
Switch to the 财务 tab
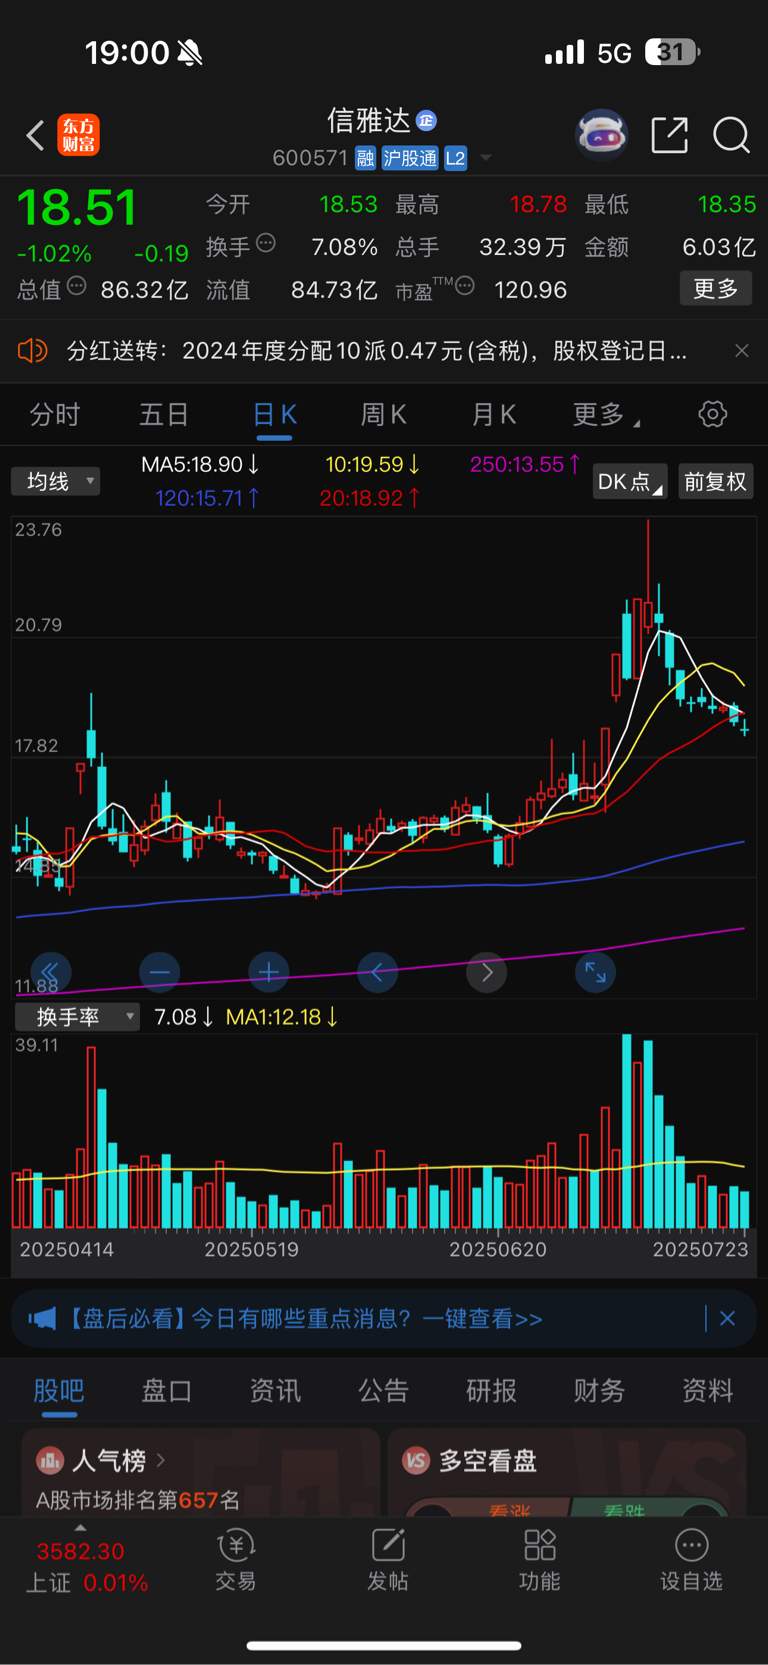599,1391
